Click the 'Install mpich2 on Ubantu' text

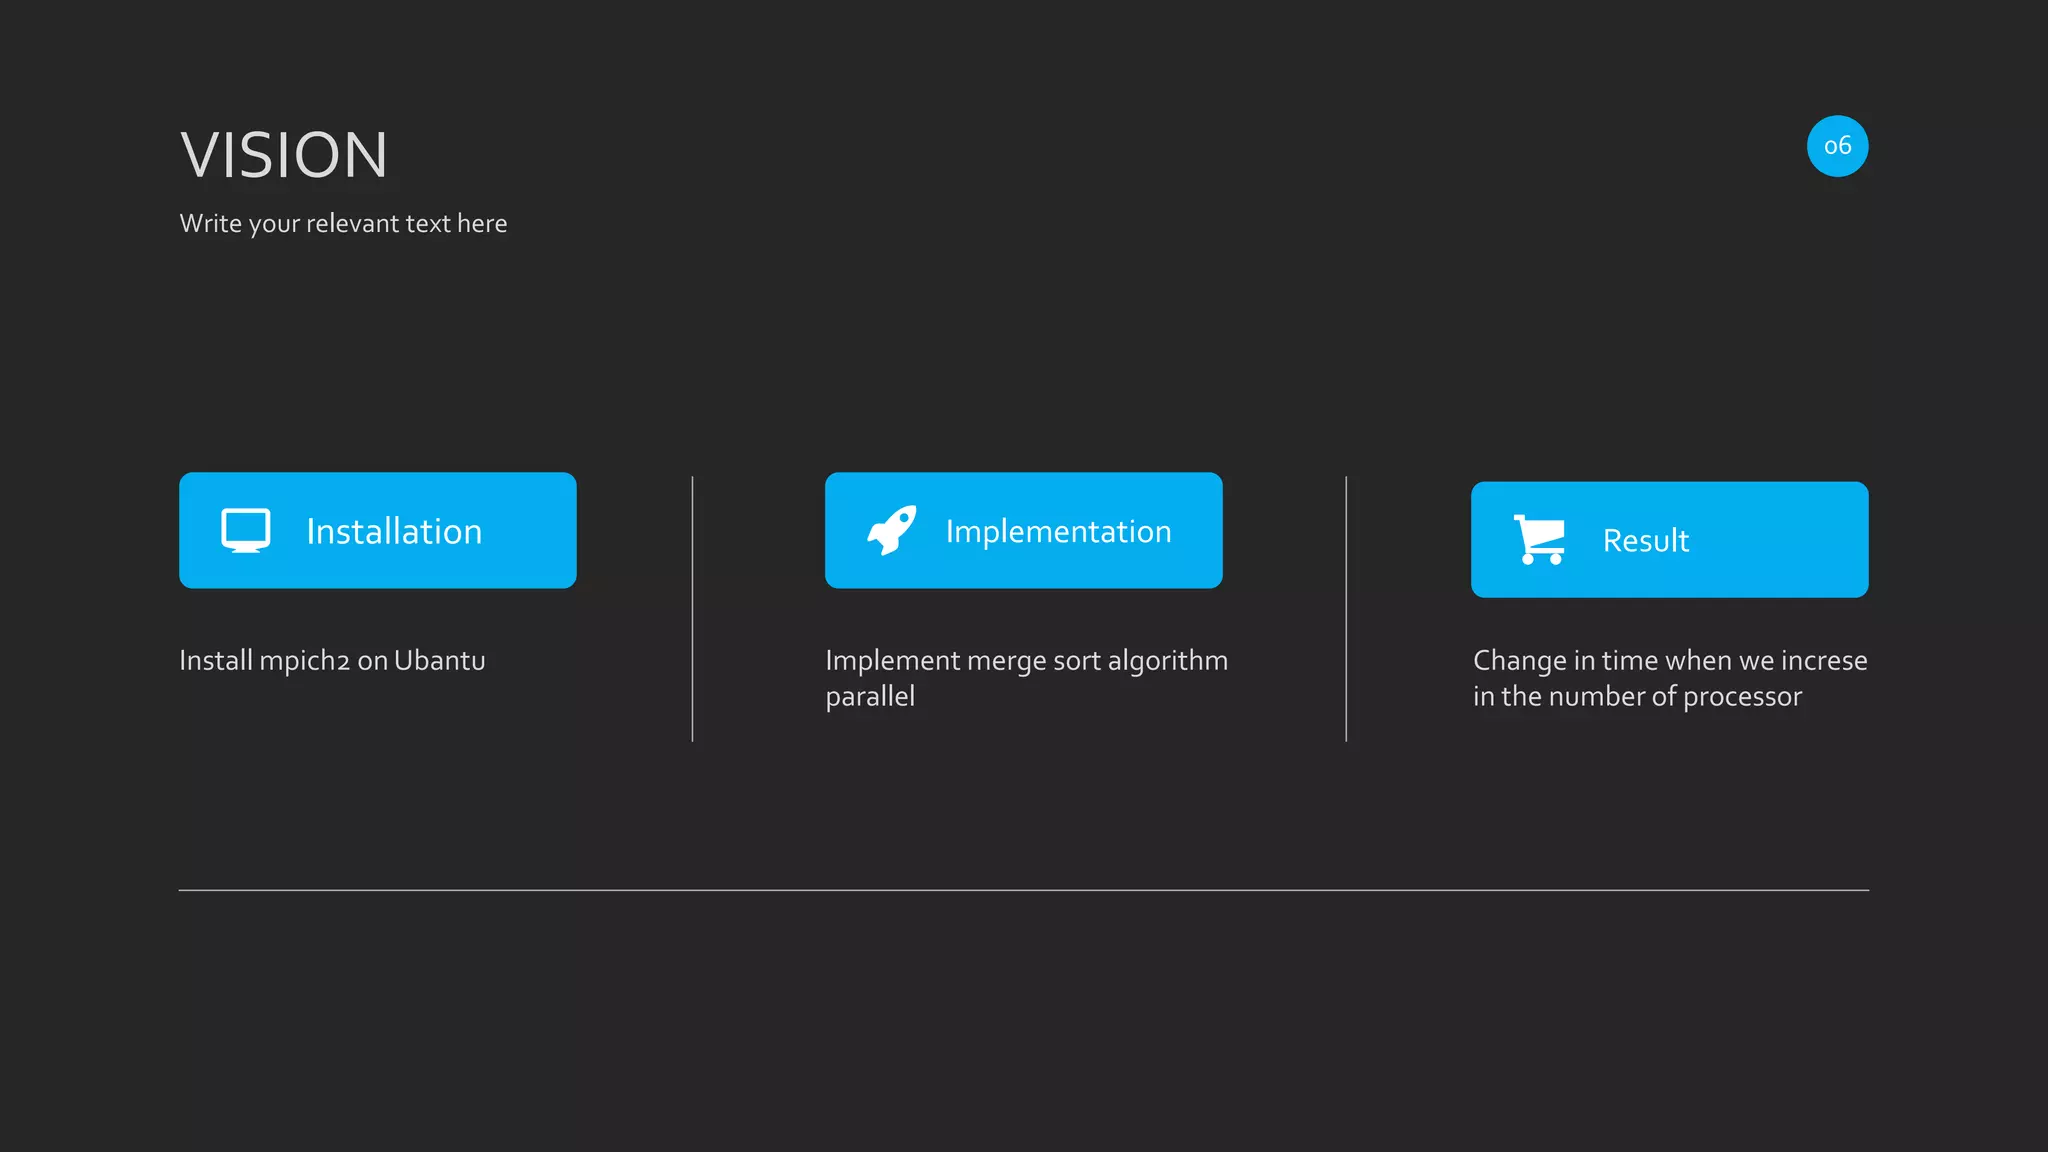pyautogui.click(x=332, y=661)
